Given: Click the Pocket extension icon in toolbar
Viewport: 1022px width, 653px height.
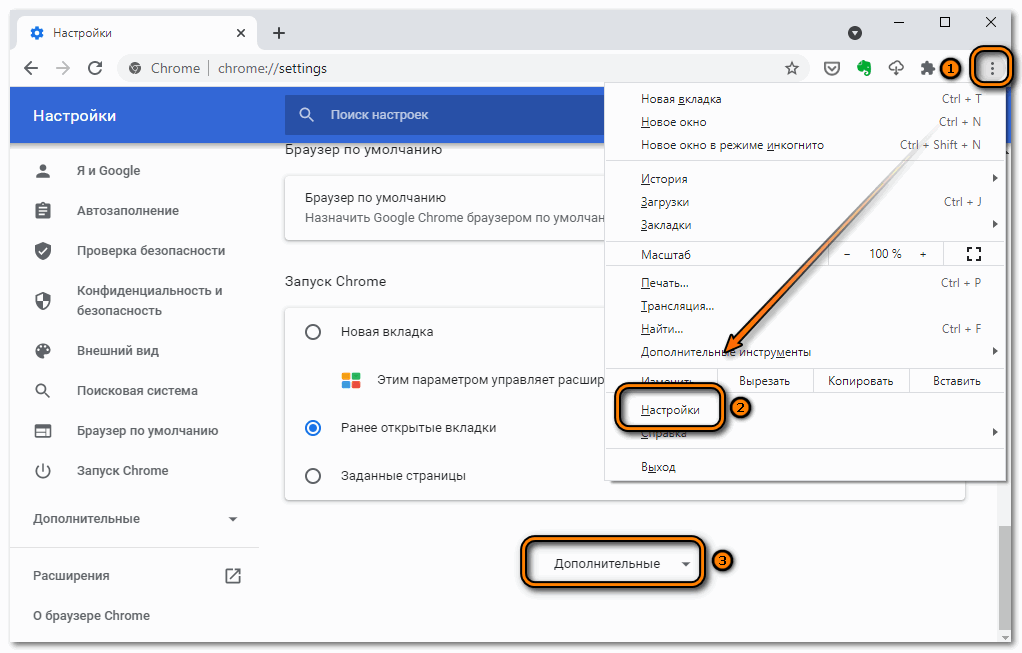Looking at the screenshot, I should [832, 68].
